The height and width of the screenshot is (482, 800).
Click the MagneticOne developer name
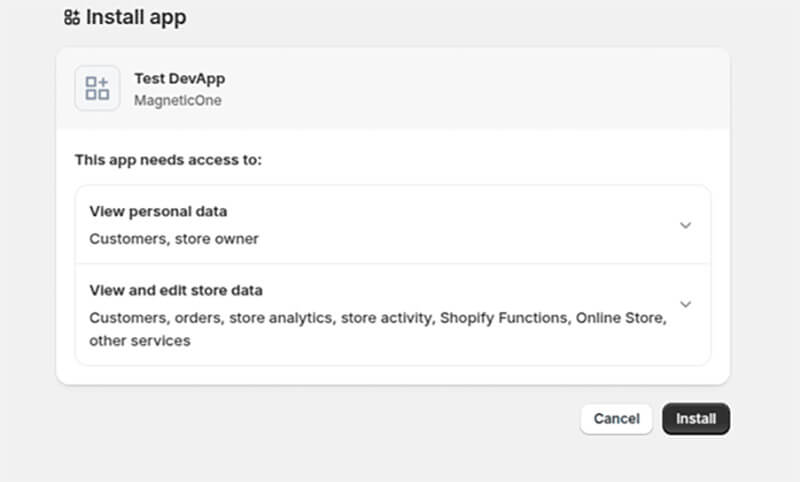178,100
